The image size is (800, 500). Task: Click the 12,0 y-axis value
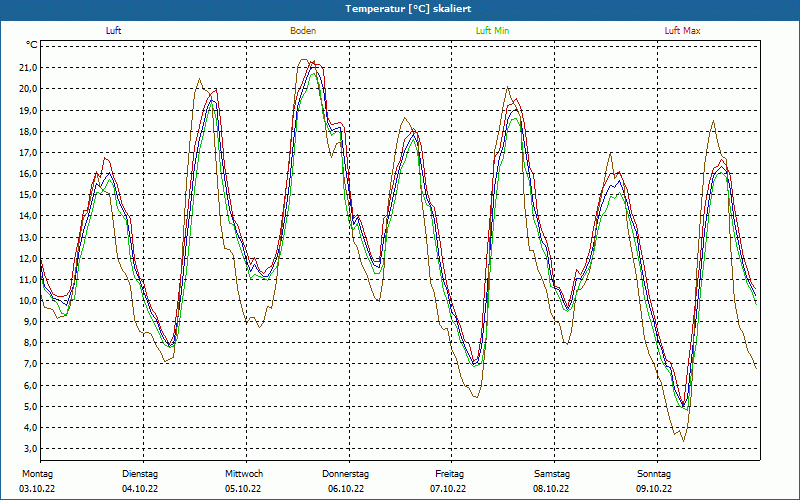tap(28, 258)
